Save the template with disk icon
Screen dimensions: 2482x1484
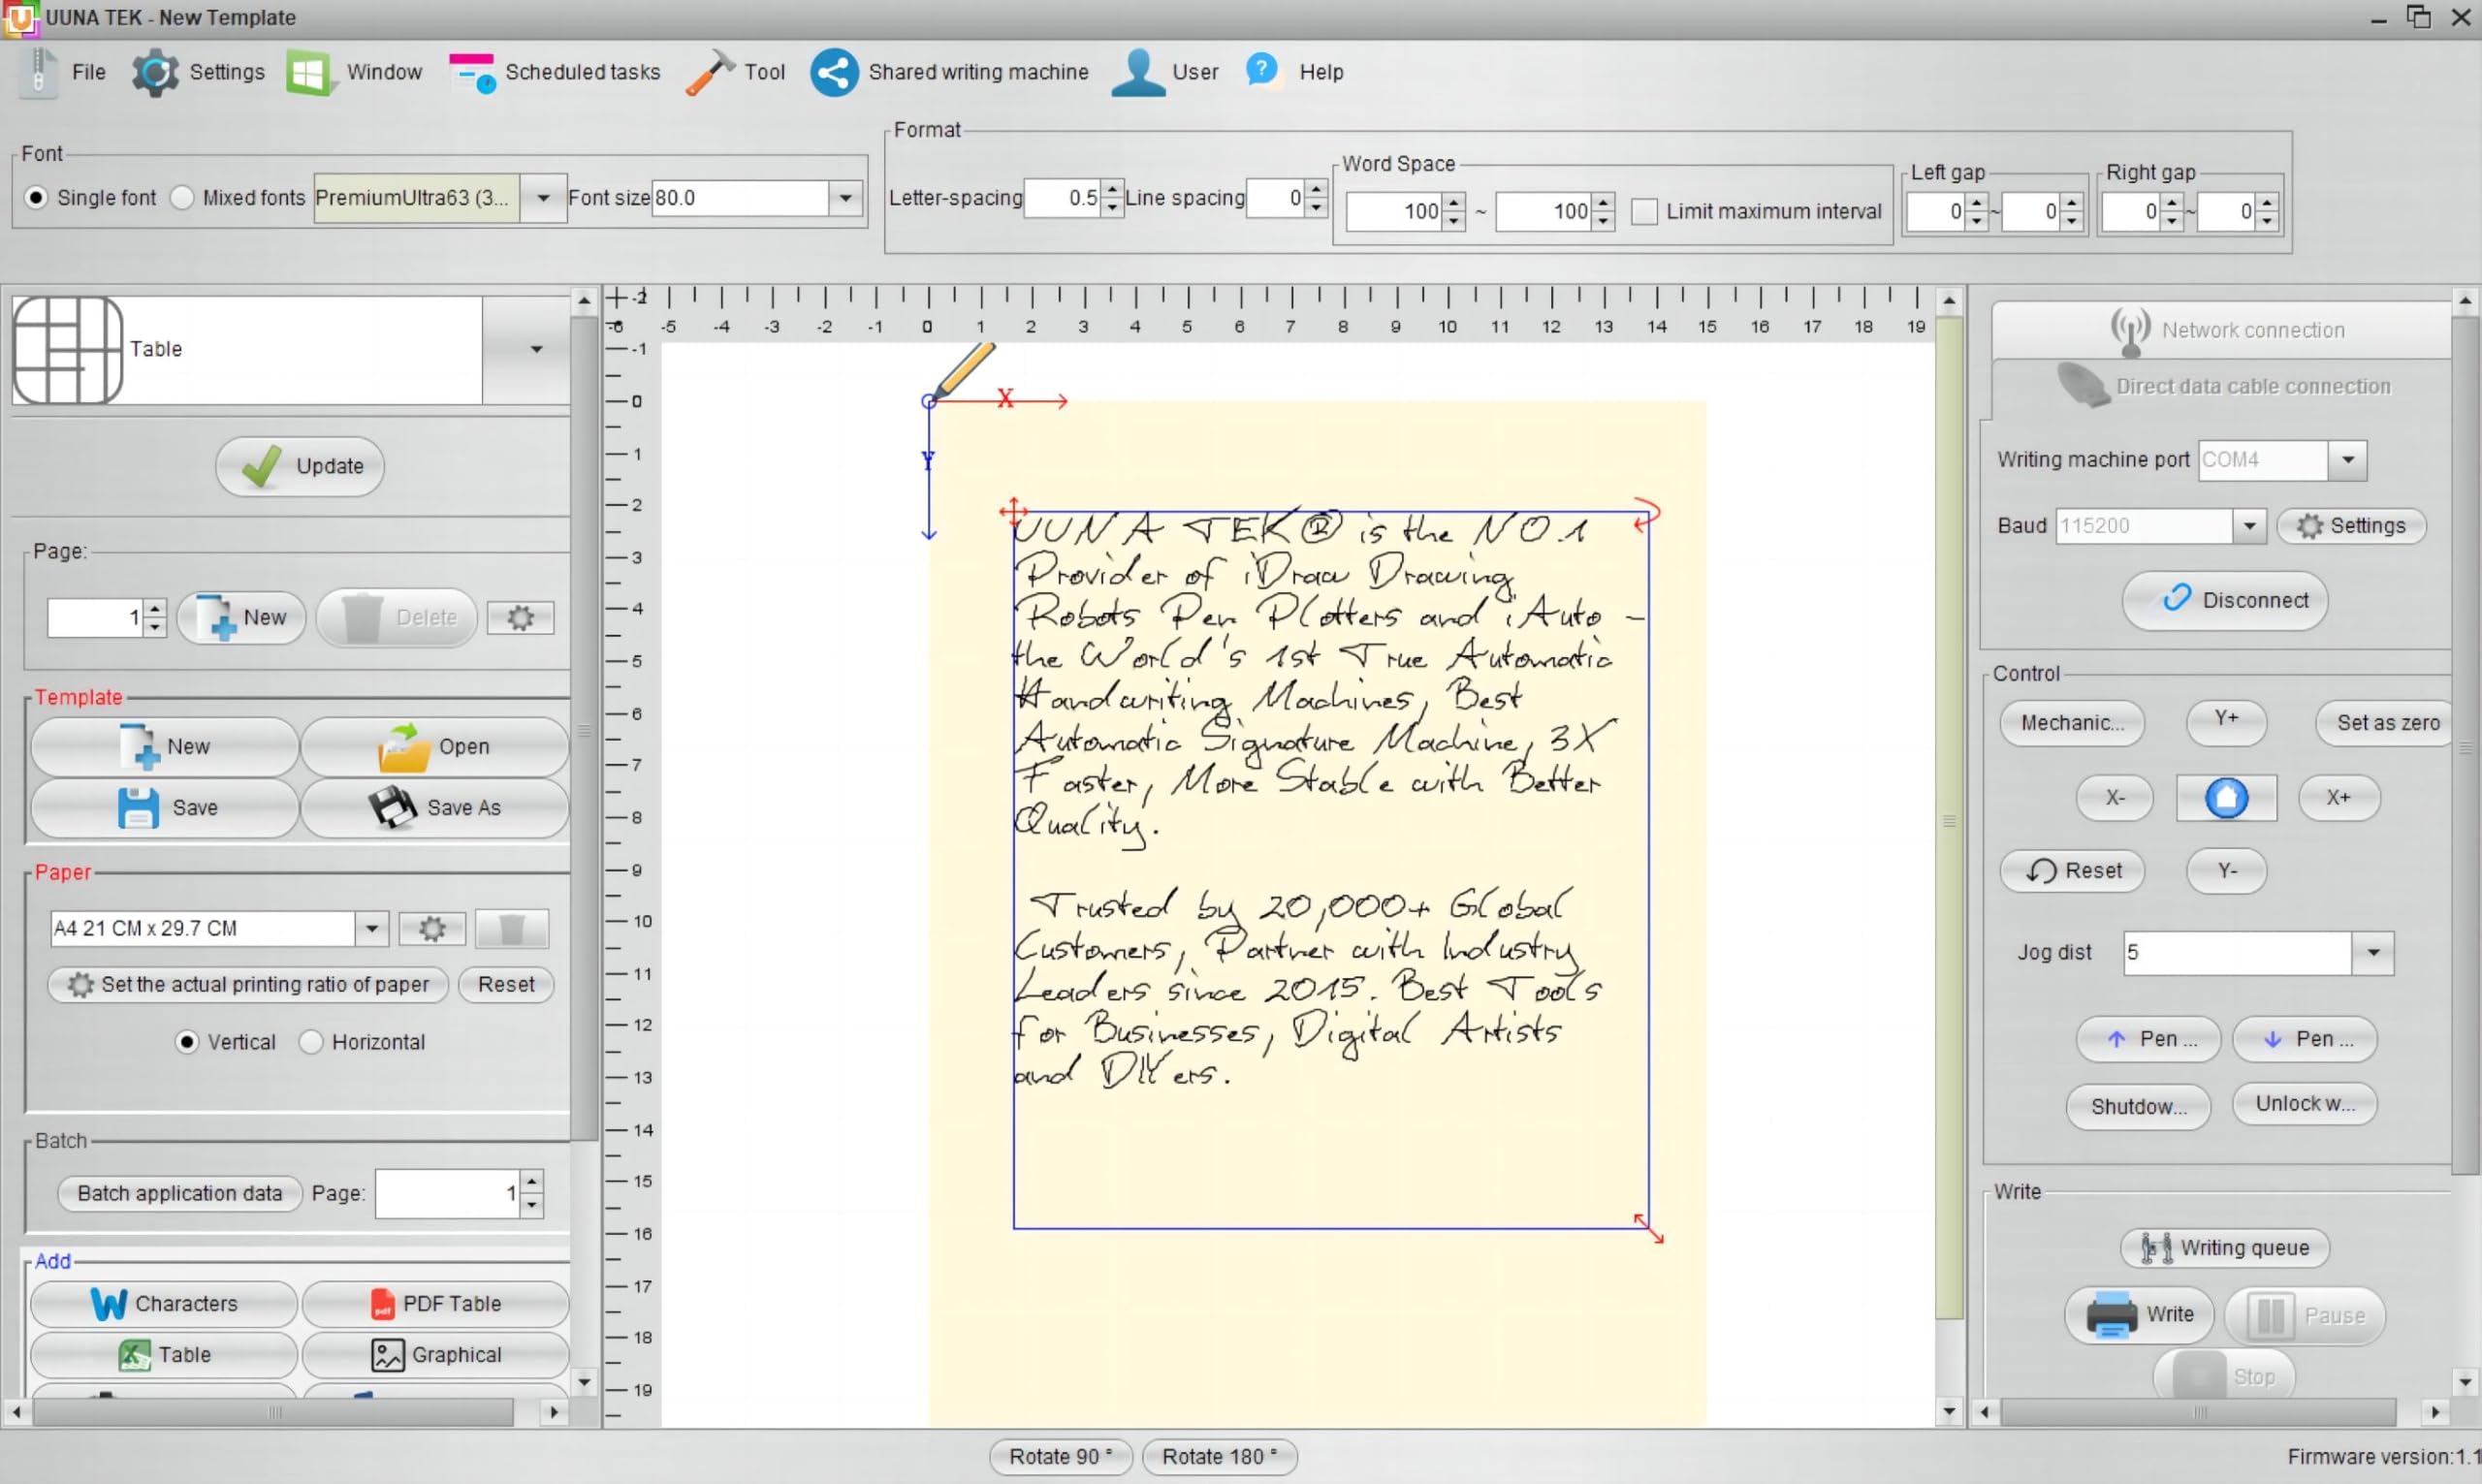164,807
